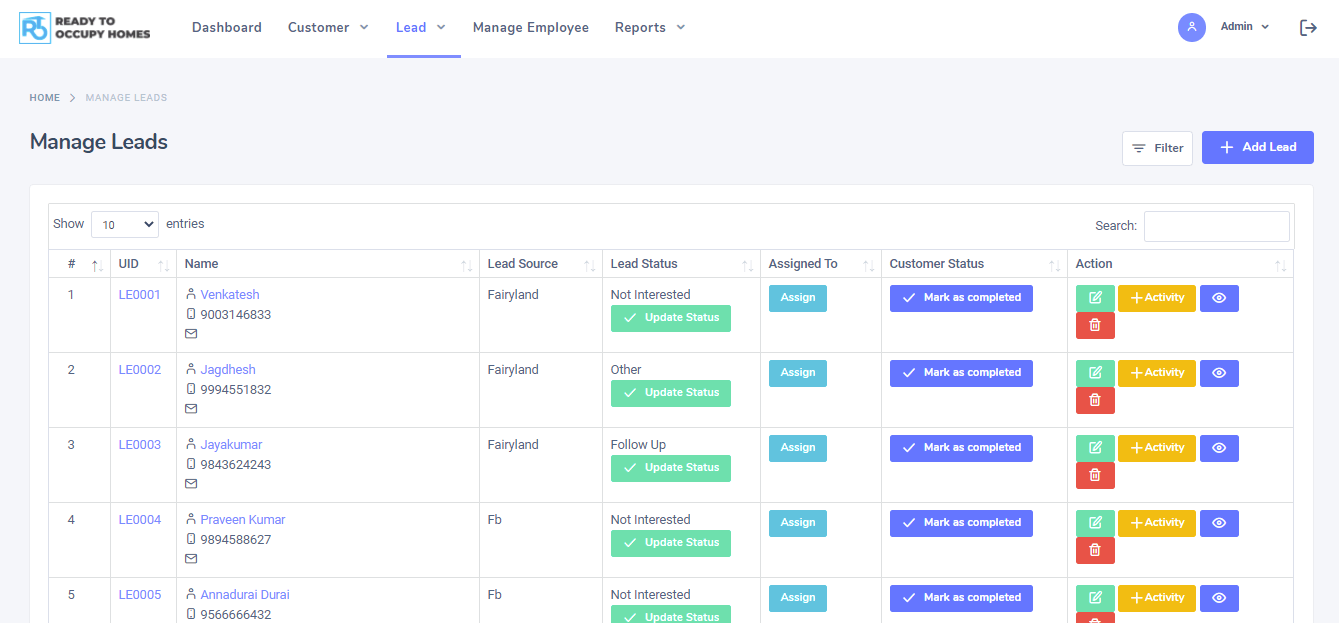
Task: Mark Jagdhesh as completed
Action: coord(961,373)
